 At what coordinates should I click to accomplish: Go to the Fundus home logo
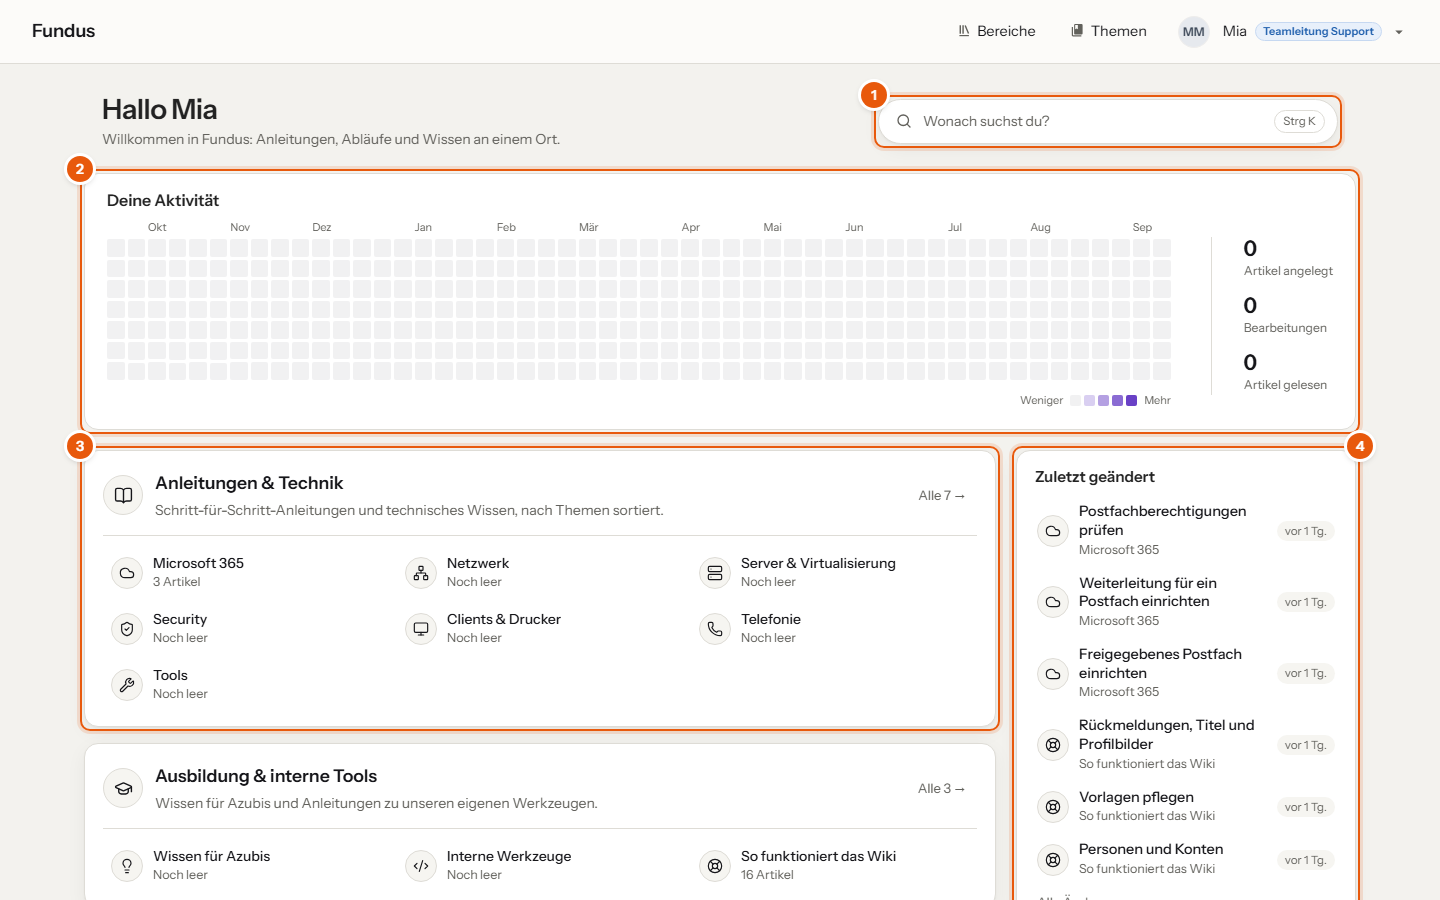[x=63, y=31]
